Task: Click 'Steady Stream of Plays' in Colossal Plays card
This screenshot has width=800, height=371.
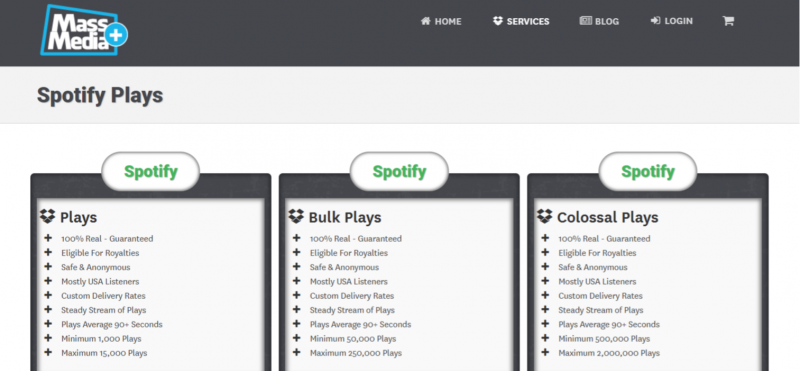Action: click(x=601, y=310)
